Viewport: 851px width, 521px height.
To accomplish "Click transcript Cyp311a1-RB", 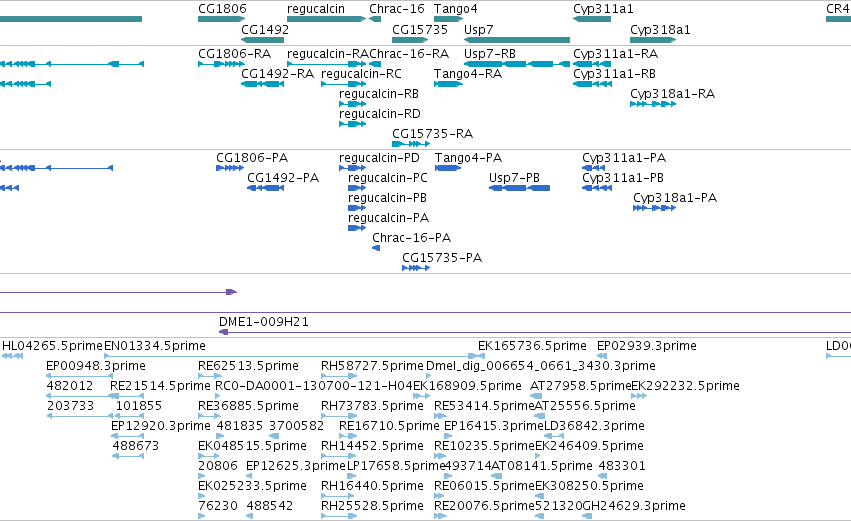I will click(x=592, y=84).
